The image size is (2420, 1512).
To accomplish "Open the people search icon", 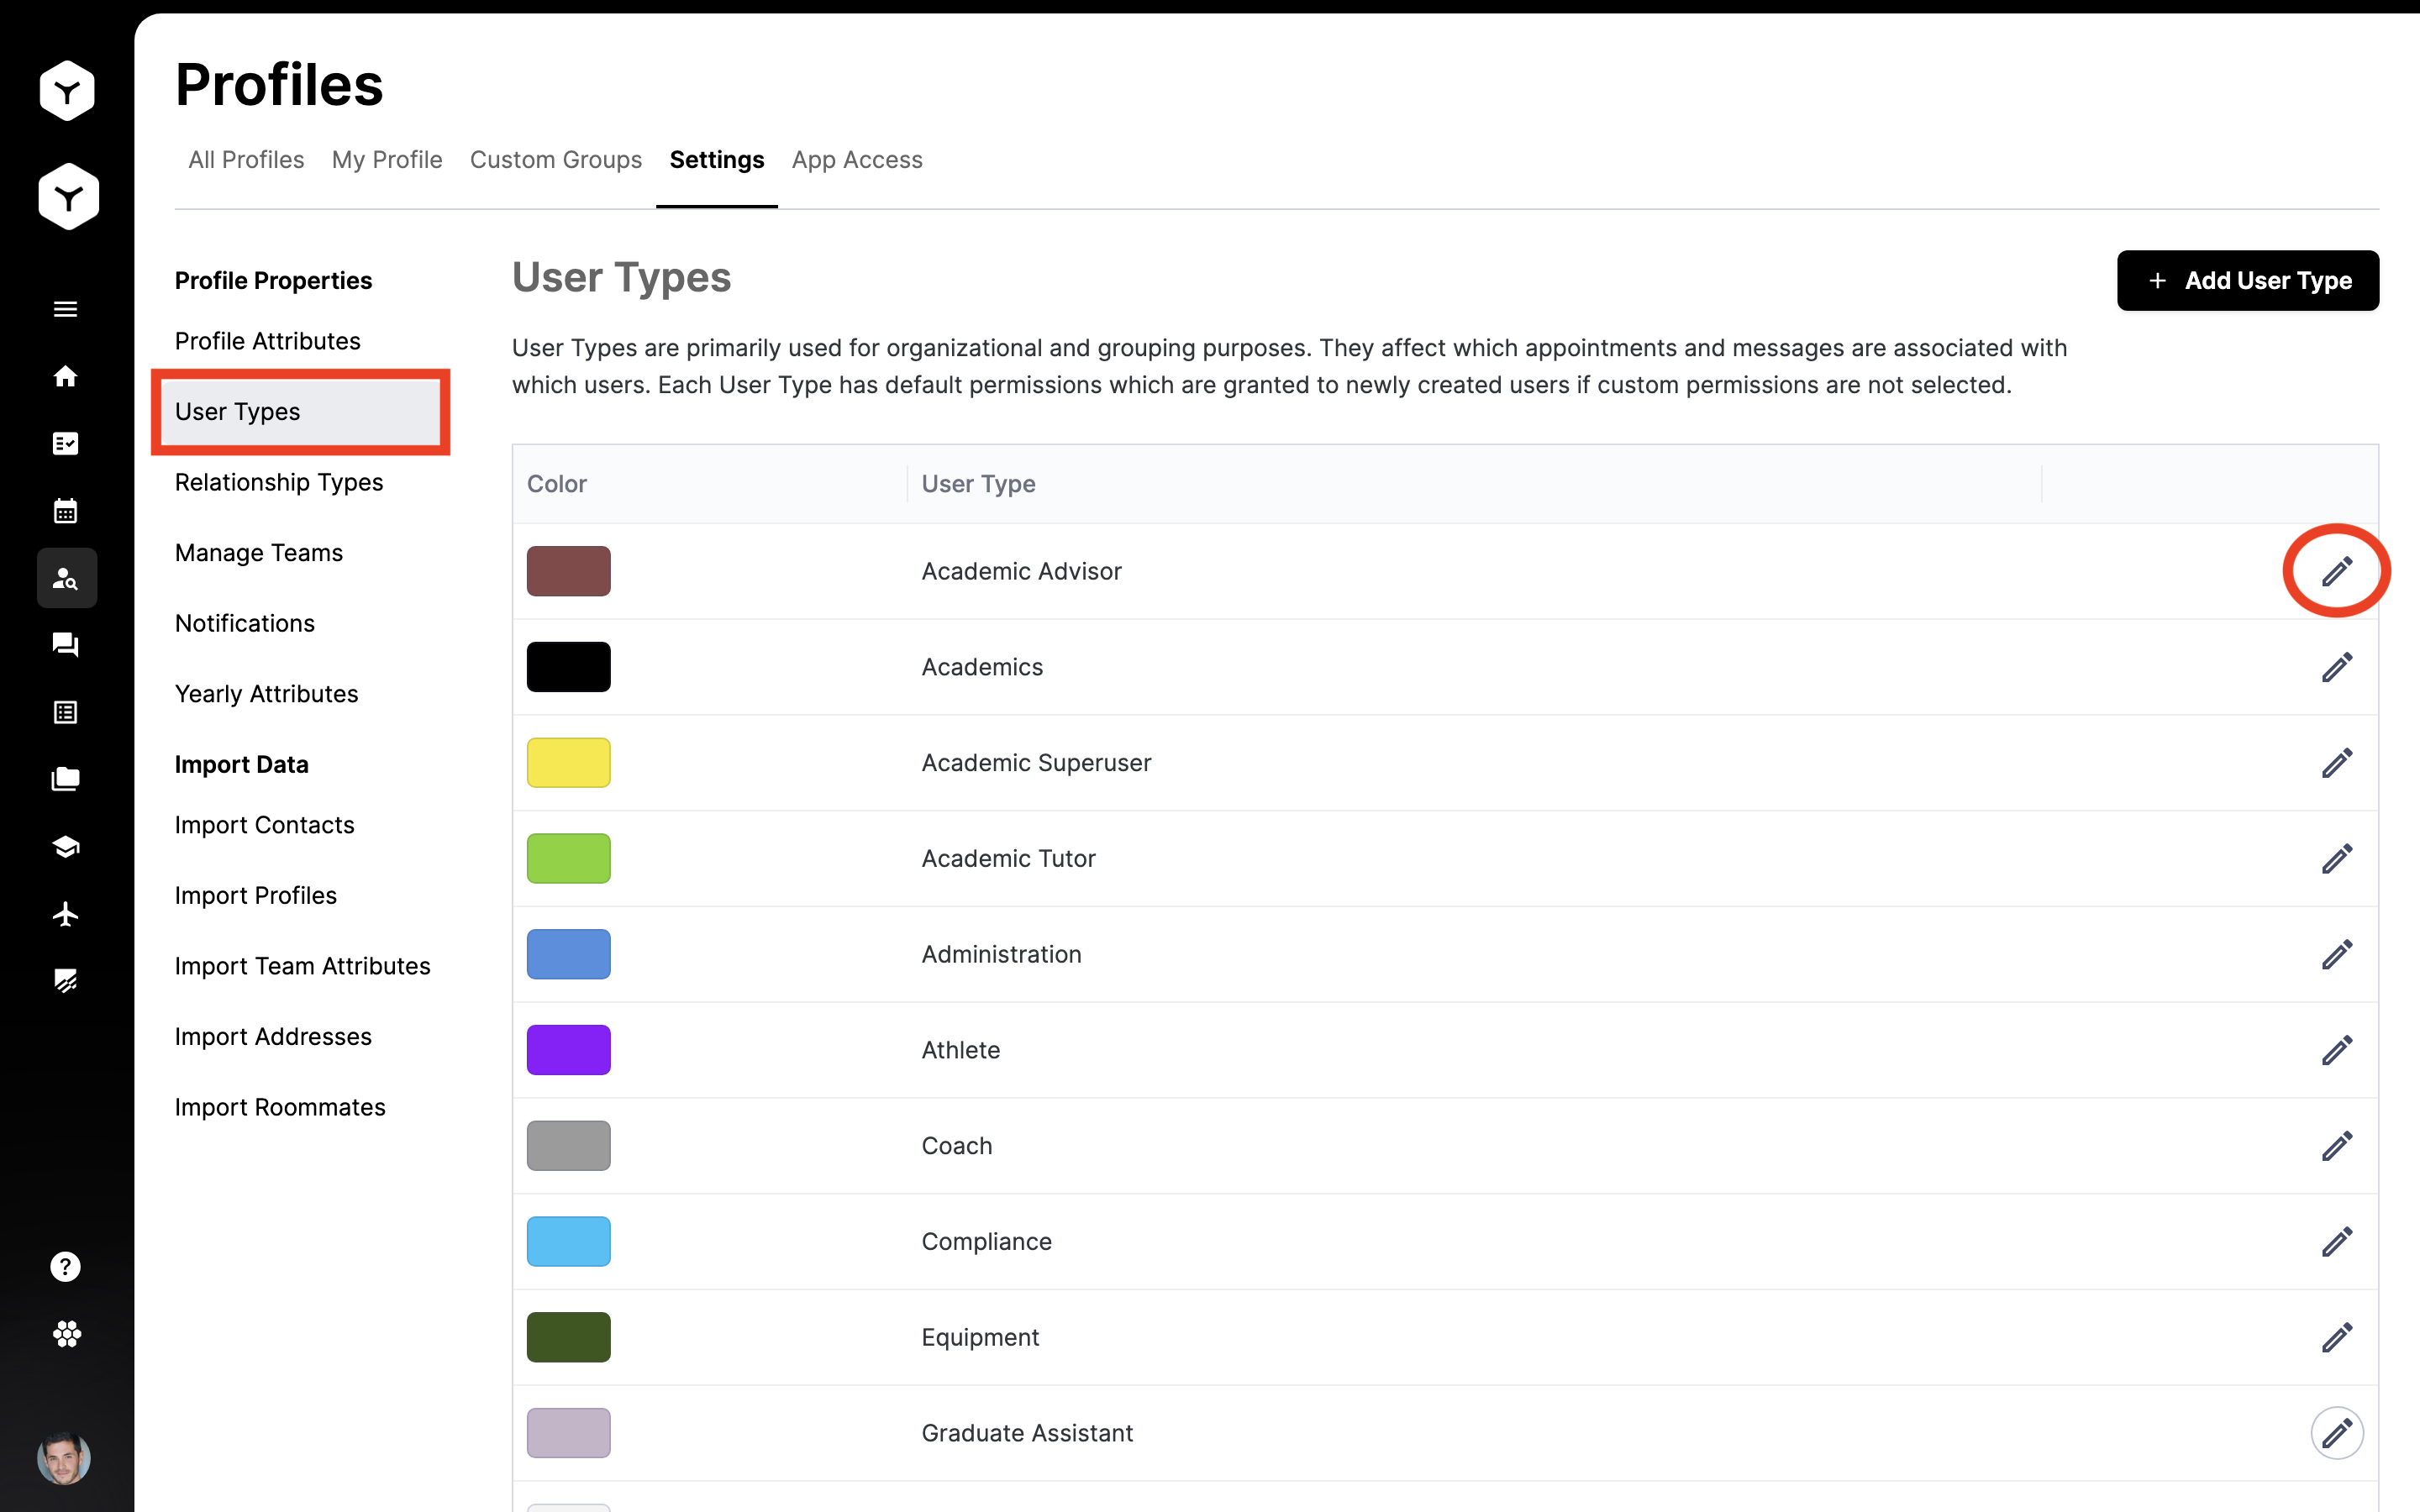I will (65, 578).
